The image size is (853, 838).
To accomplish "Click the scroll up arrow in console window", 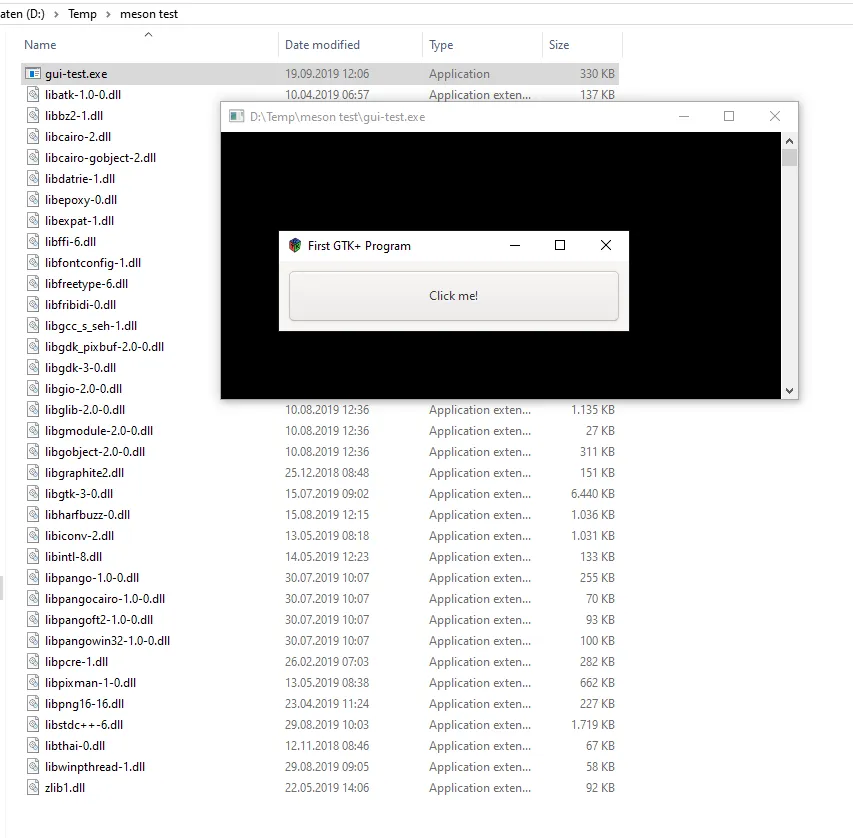I will click(x=789, y=141).
